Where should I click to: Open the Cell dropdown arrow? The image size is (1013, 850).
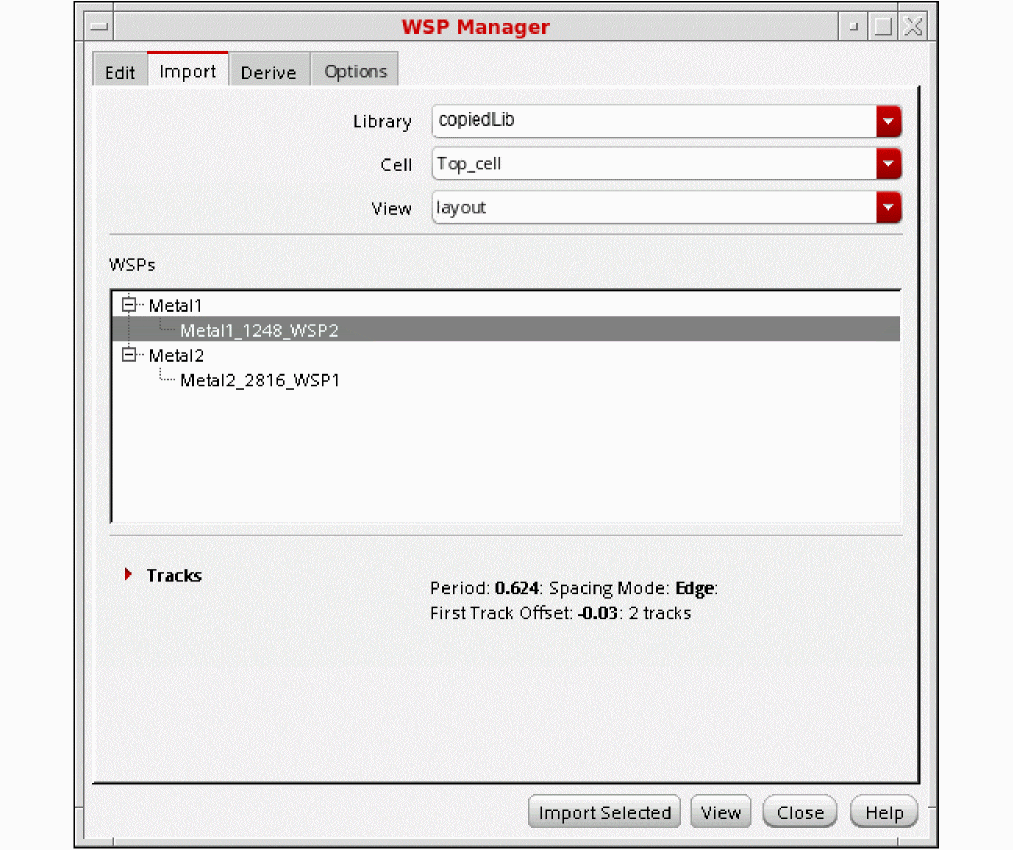[x=888, y=164]
